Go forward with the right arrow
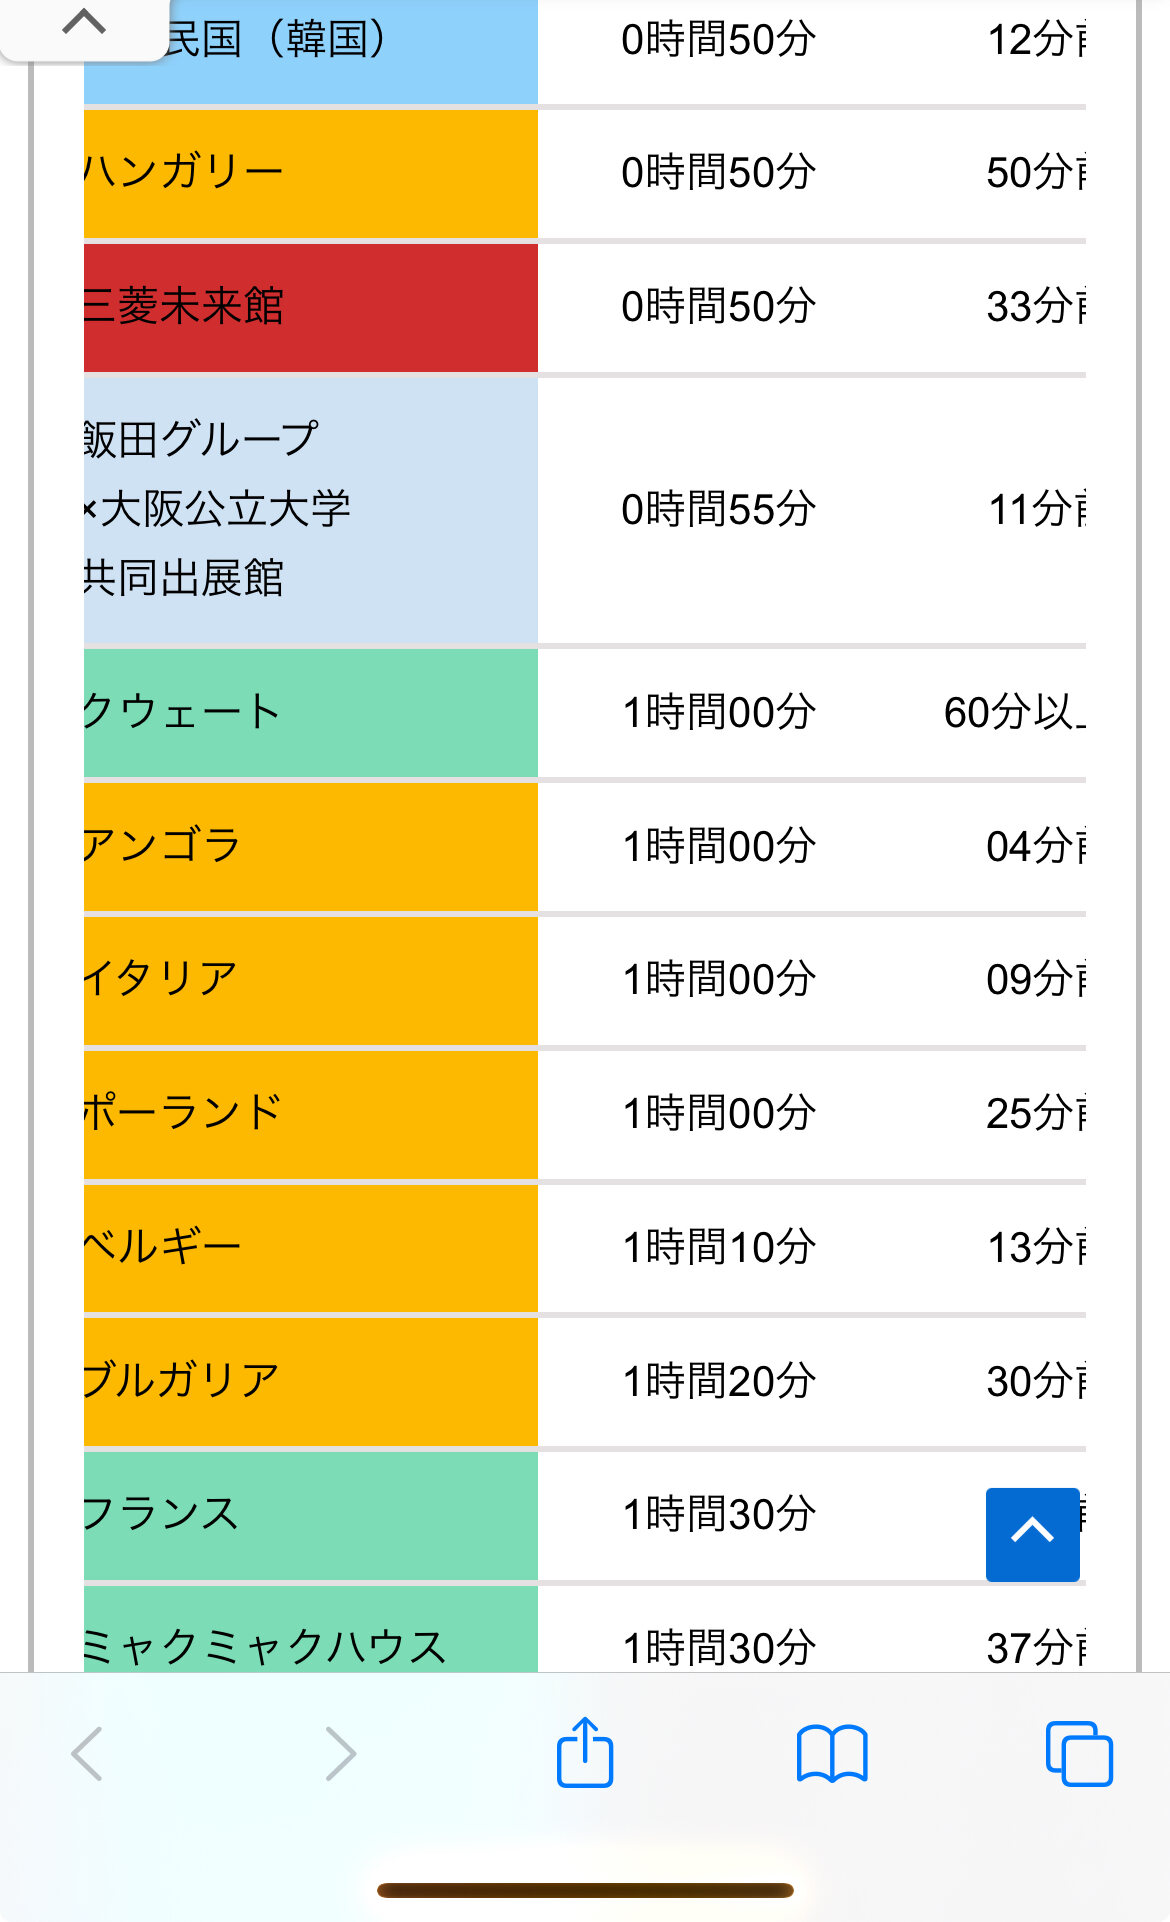The width and height of the screenshot is (1170, 1922). [340, 1754]
